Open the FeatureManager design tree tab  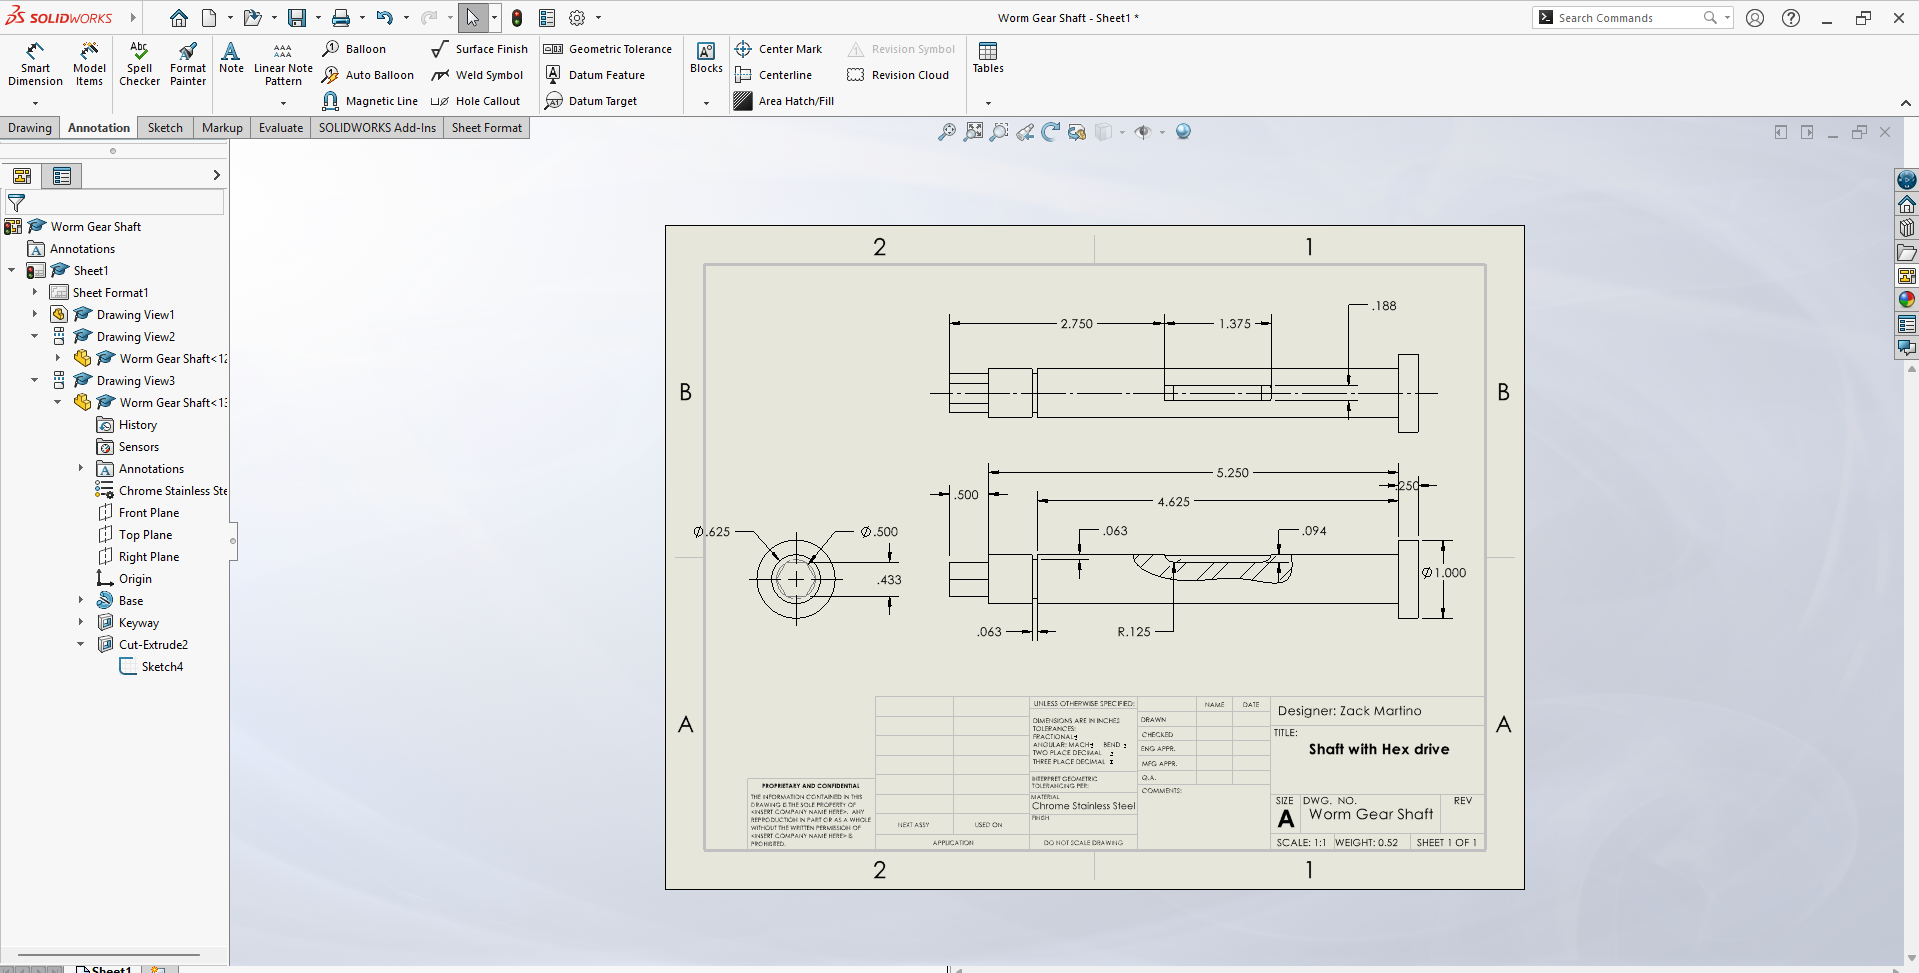coord(22,176)
